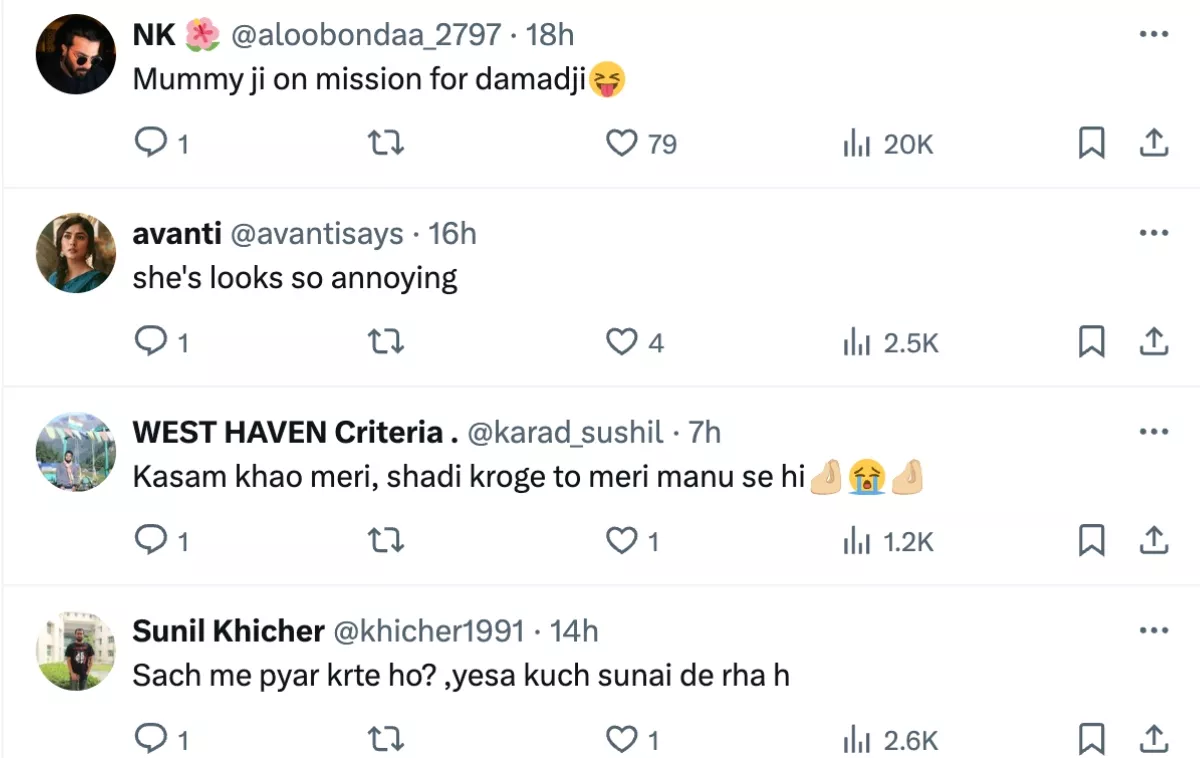Share WEST HAVEN Criteria's tweet
The height and width of the screenshot is (758, 1200).
1154,541
